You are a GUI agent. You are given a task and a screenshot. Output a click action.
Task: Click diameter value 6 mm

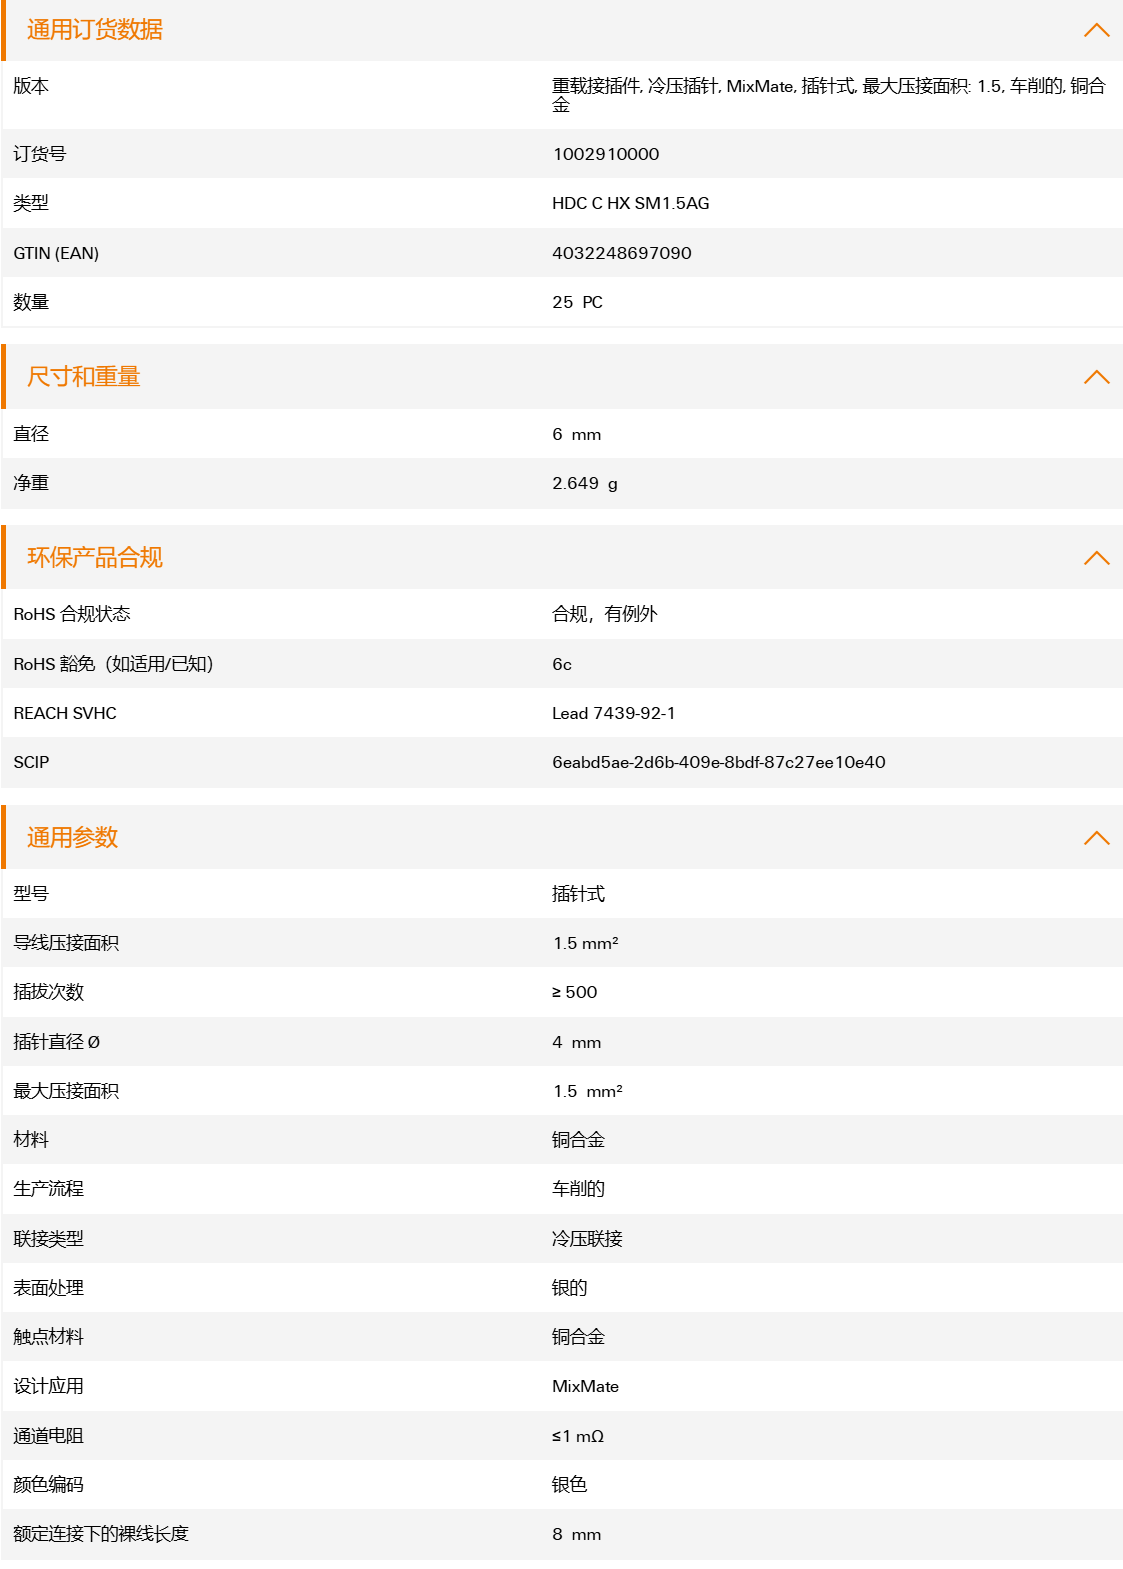(x=577, y=434)
